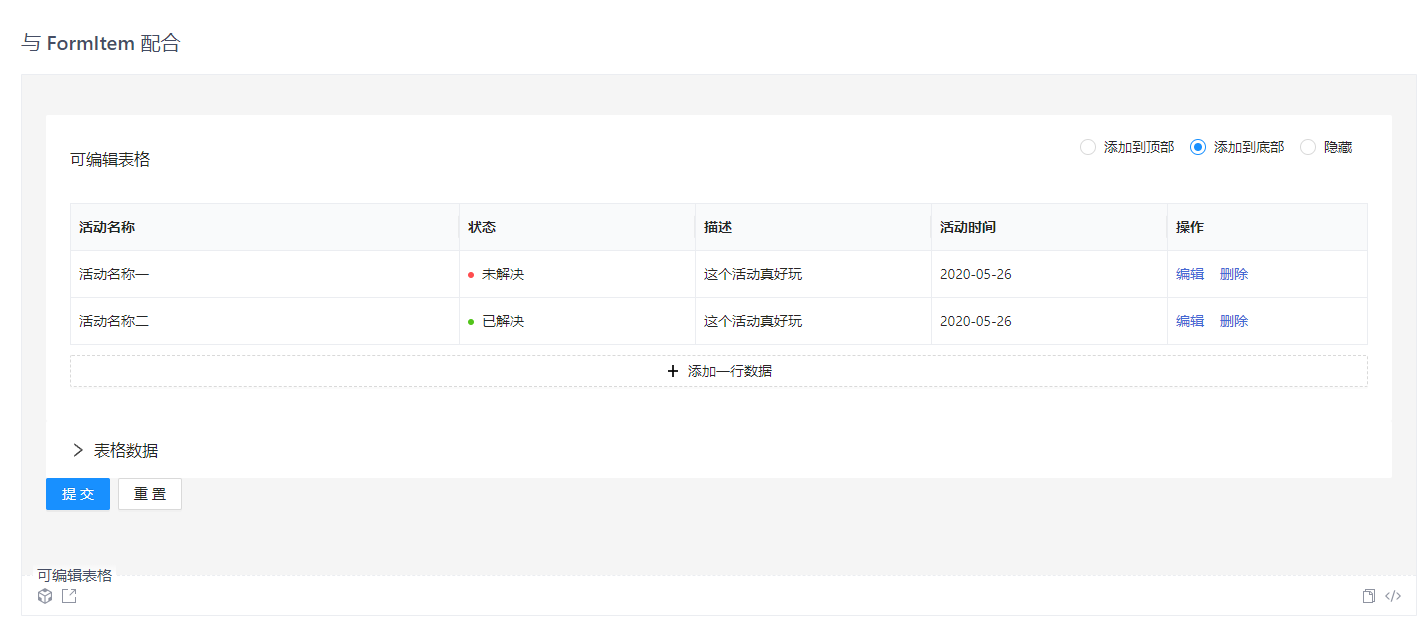The image size is (1419, 618).
Task: Select 添加到顶部 radio option
Action: tap(1127, 147)
